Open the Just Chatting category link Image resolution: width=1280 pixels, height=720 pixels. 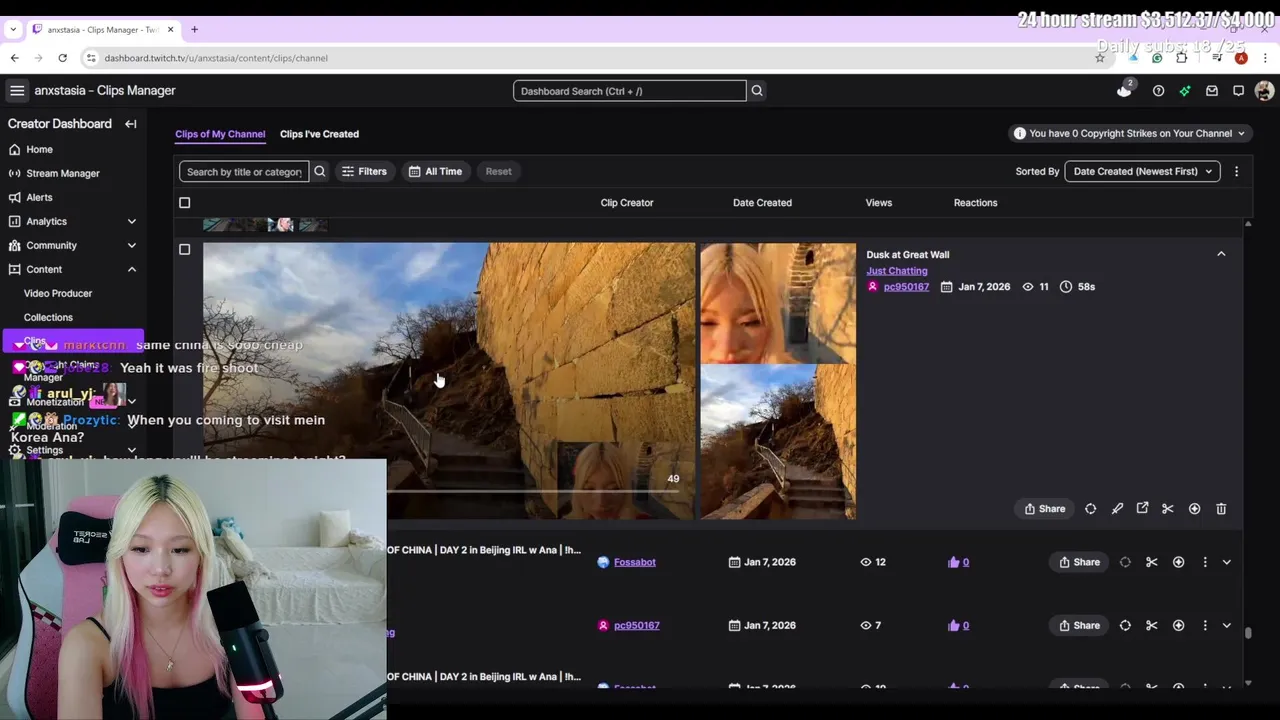pyautogui.click(x=897, y=271)
